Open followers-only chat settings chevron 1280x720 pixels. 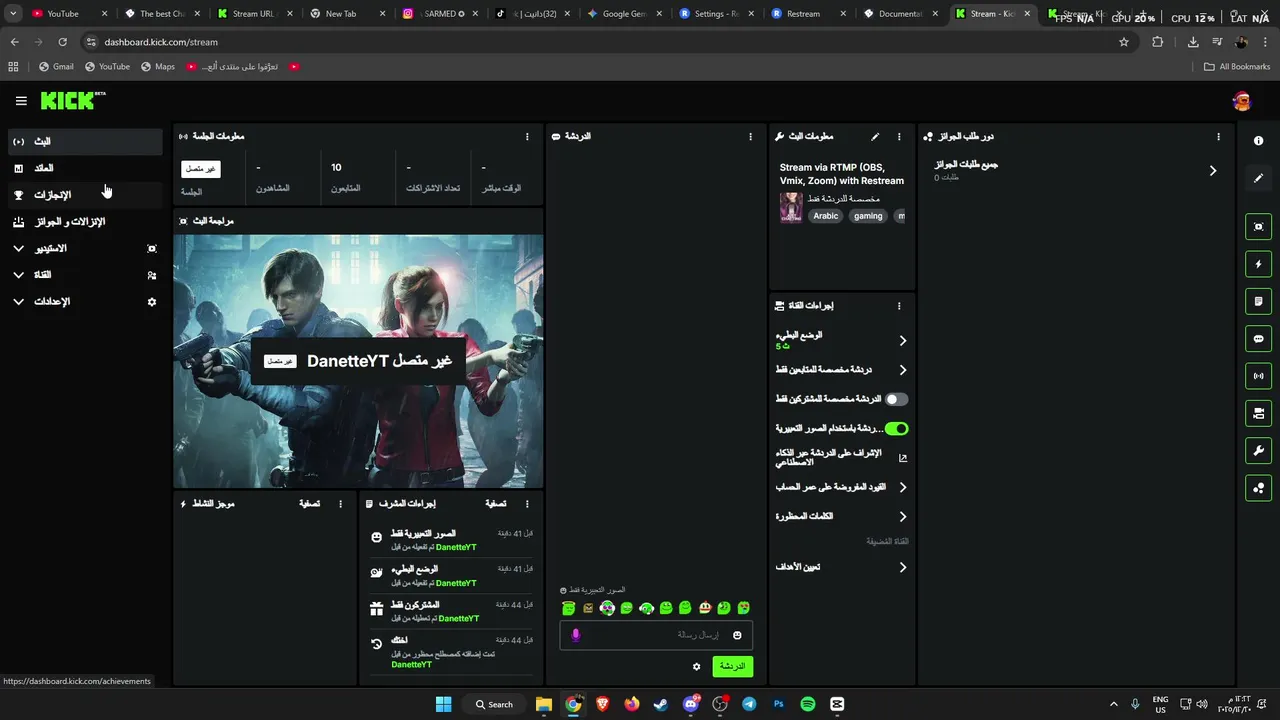coord(903,370)
